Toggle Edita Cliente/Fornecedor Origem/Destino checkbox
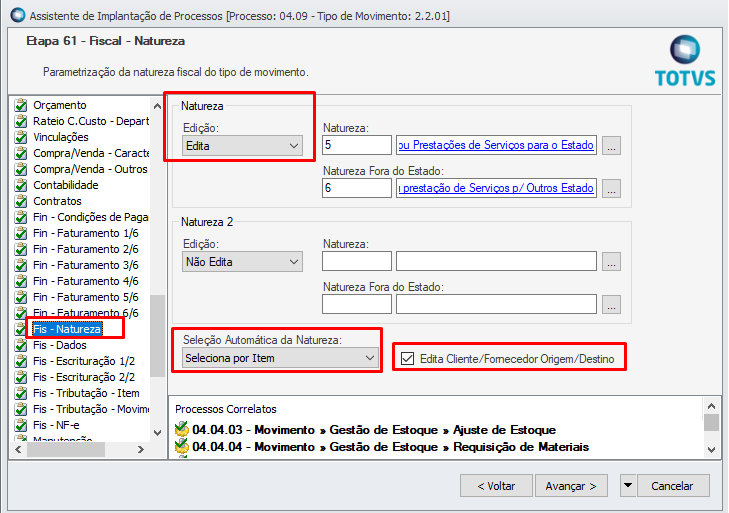 pyautogui.click(x=407, y=359)
